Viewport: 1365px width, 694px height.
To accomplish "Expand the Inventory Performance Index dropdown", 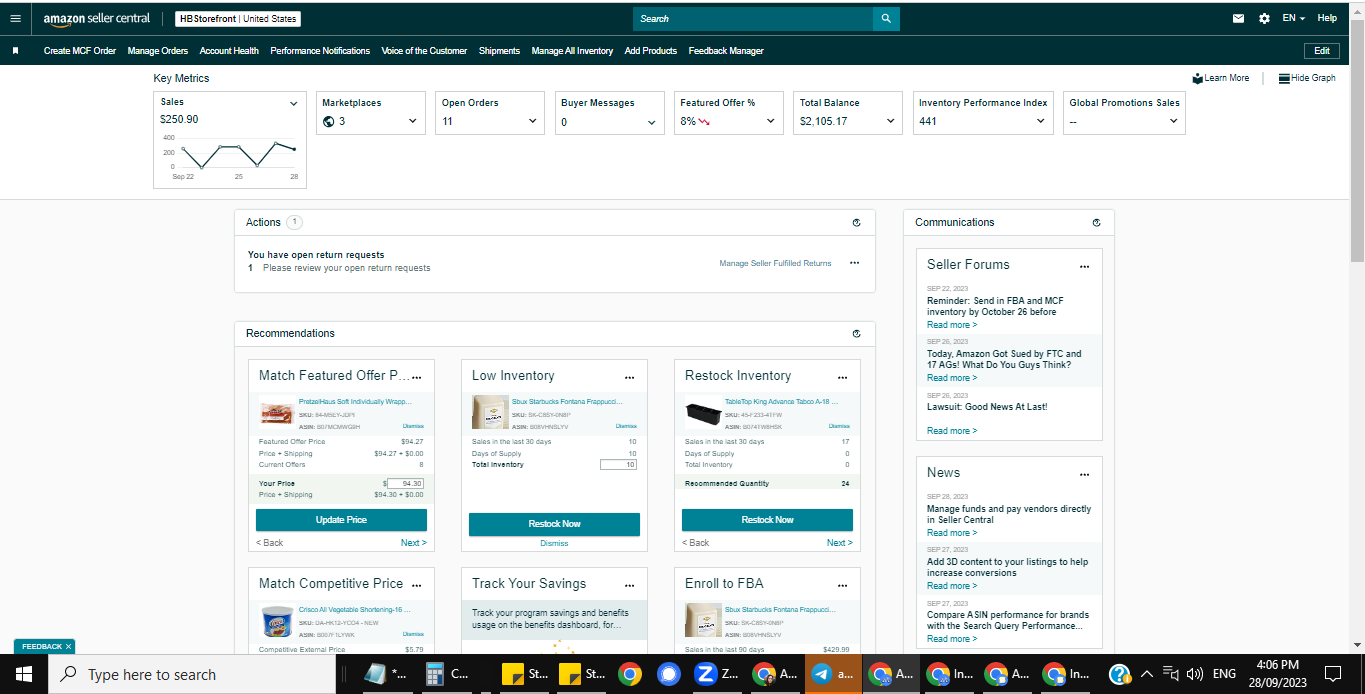I will [x=1041, y=122].
